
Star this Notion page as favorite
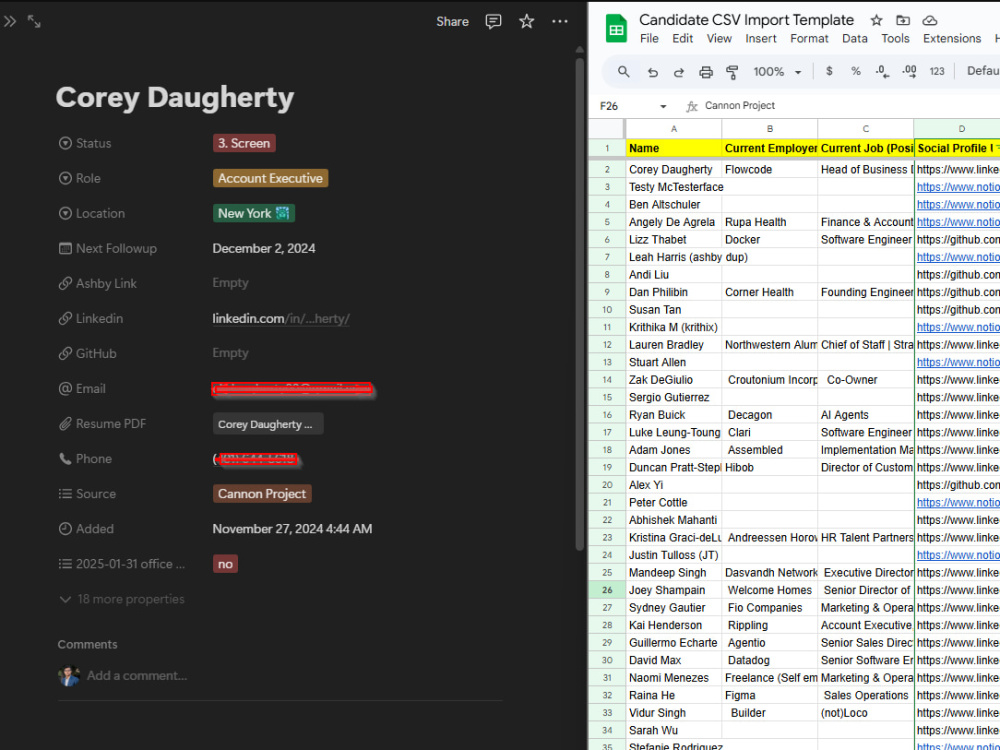[x=526, y=22]
